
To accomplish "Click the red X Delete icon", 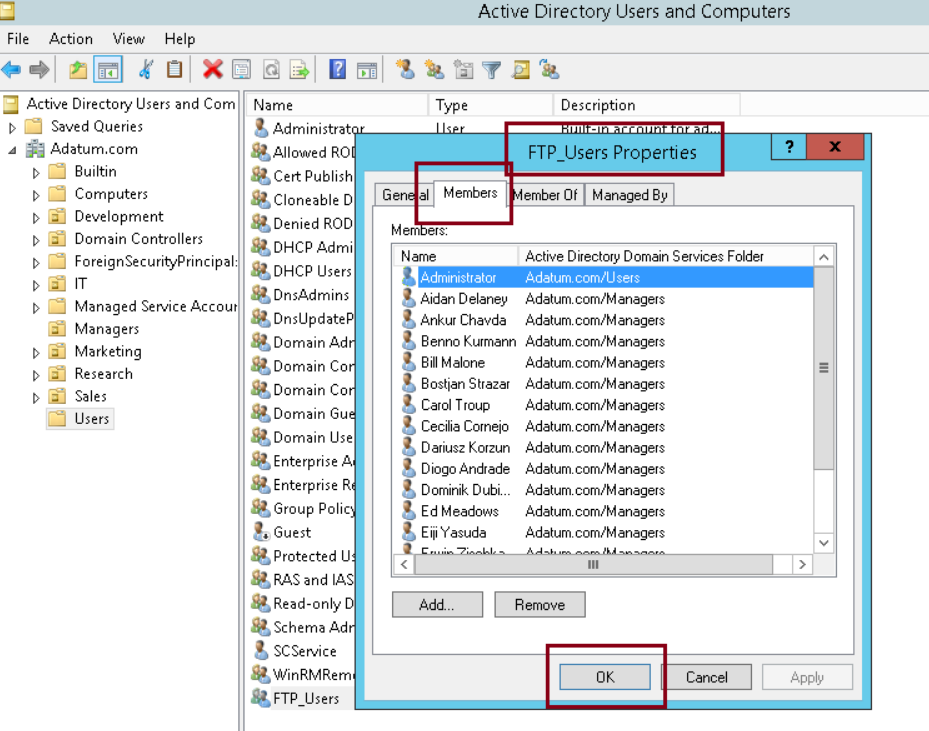I will click(x=212, y=70).
